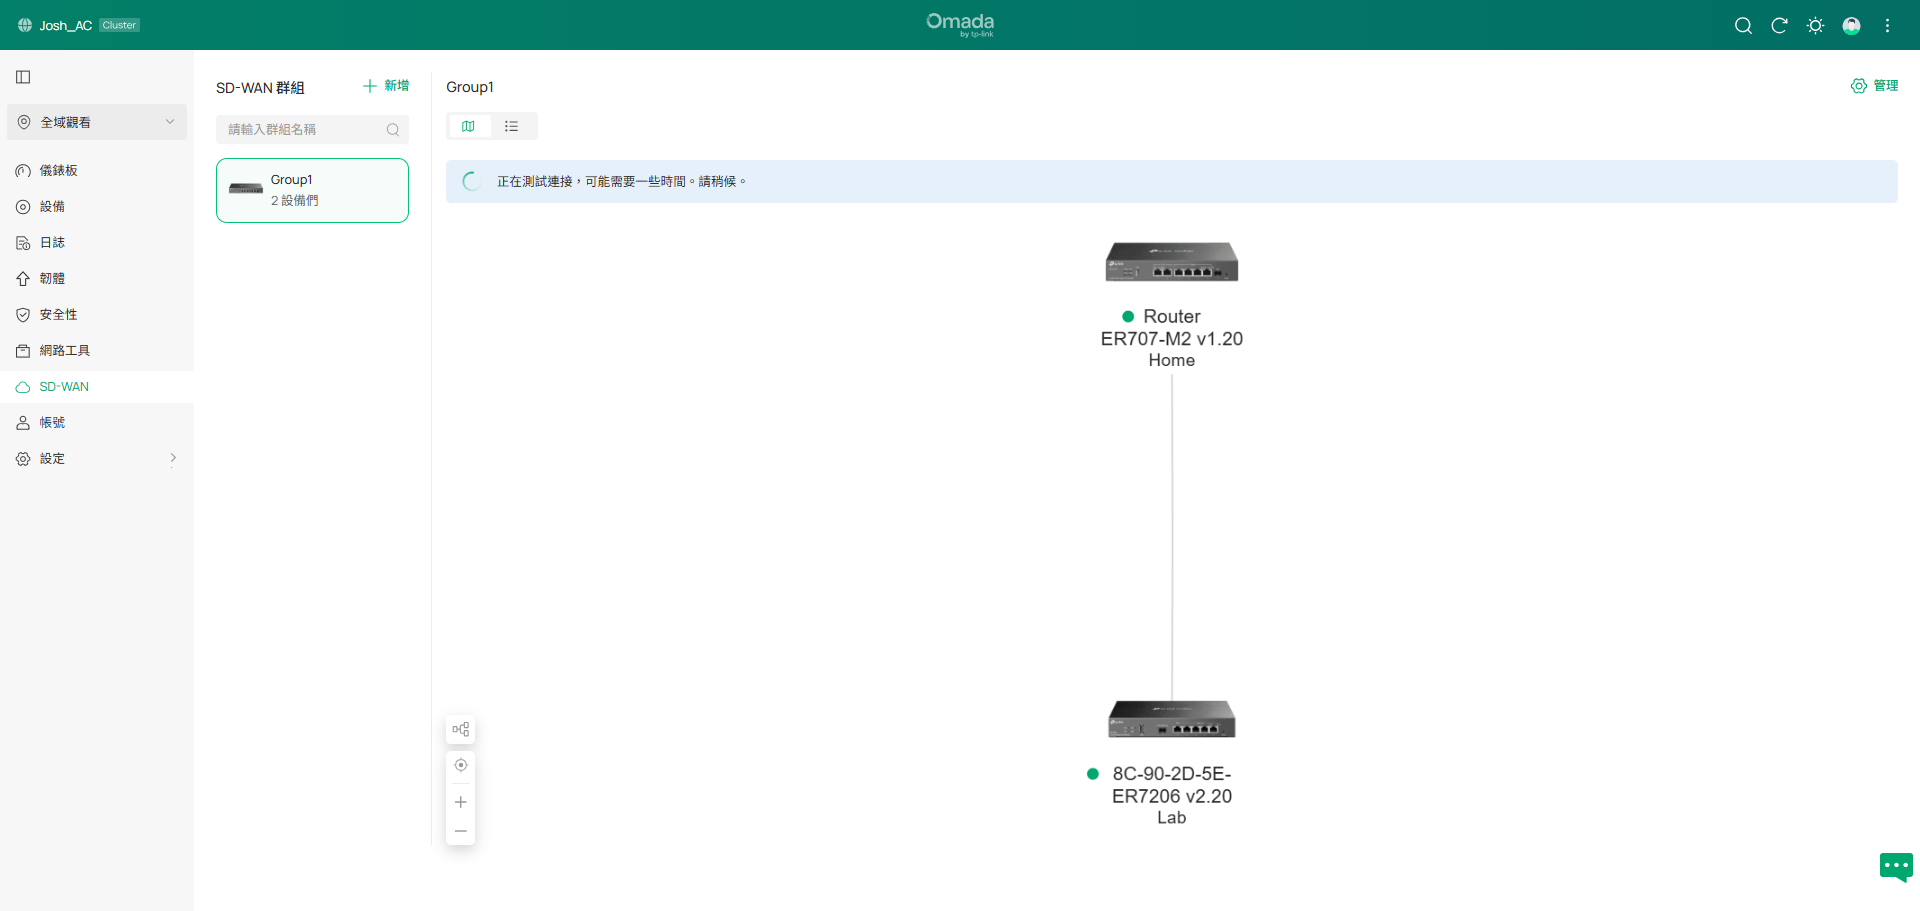
Task: Go to 網路工具 network tools
Action: pyautogui.click(x=64, y=351)
